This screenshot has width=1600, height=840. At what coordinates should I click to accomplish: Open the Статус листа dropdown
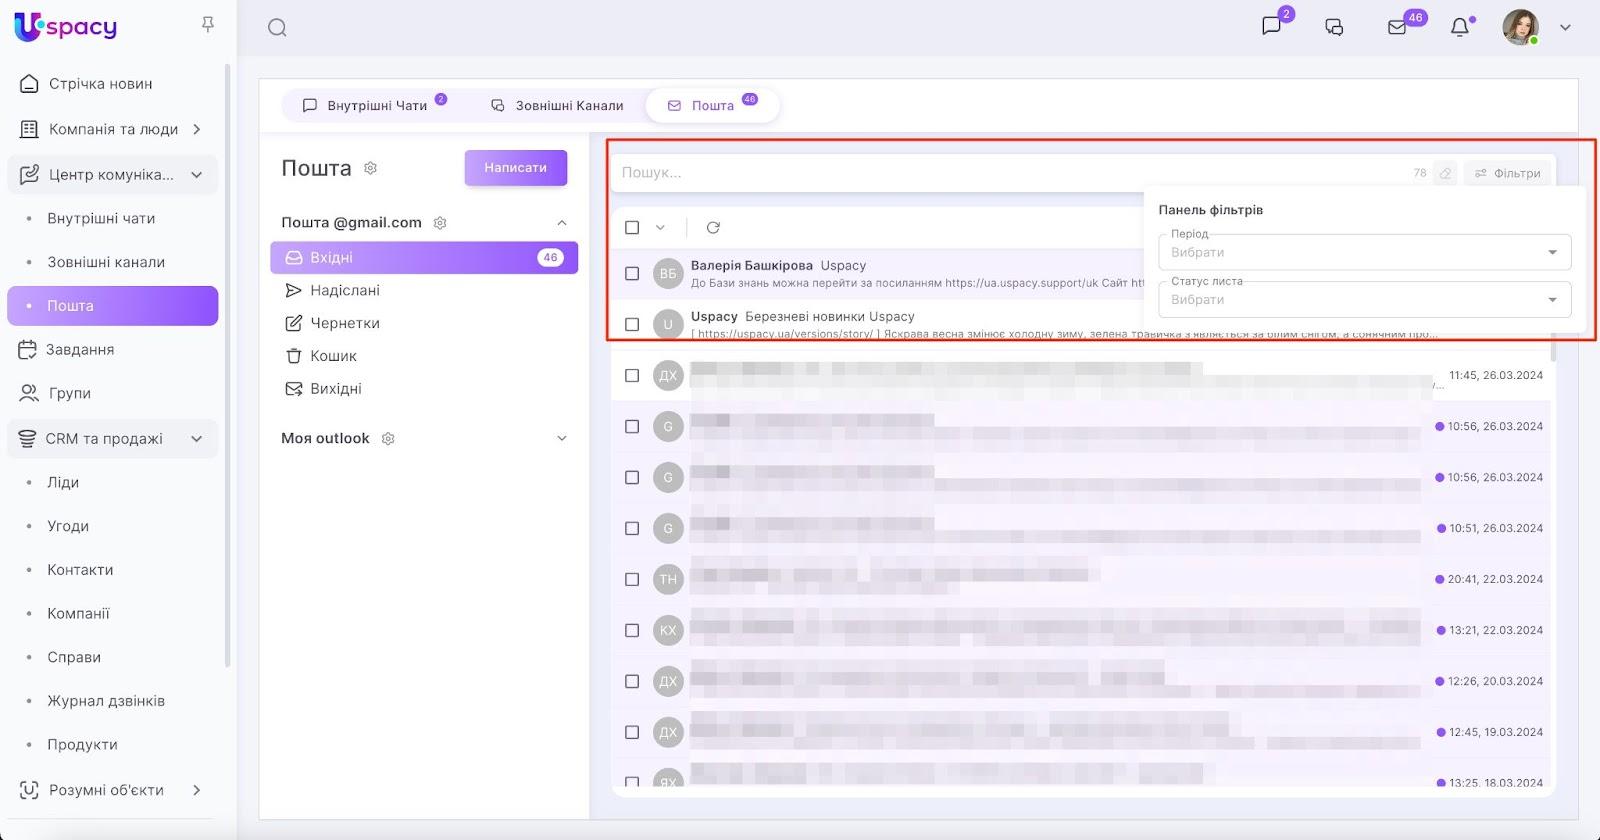[1364, 300]
